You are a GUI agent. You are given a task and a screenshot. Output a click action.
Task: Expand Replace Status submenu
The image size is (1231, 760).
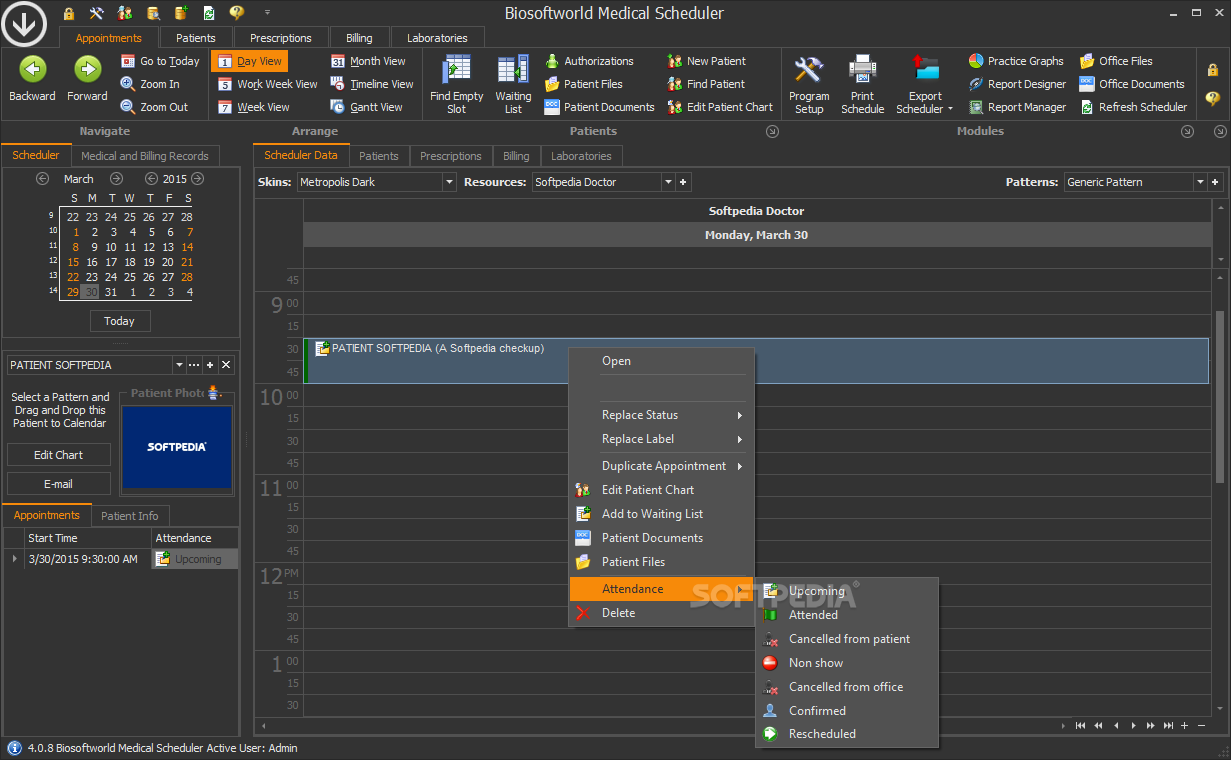pos(661,415)
